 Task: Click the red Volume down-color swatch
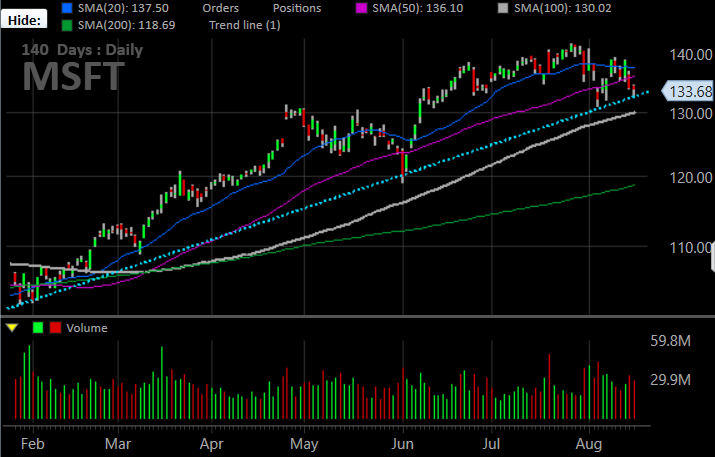point(55,327)
